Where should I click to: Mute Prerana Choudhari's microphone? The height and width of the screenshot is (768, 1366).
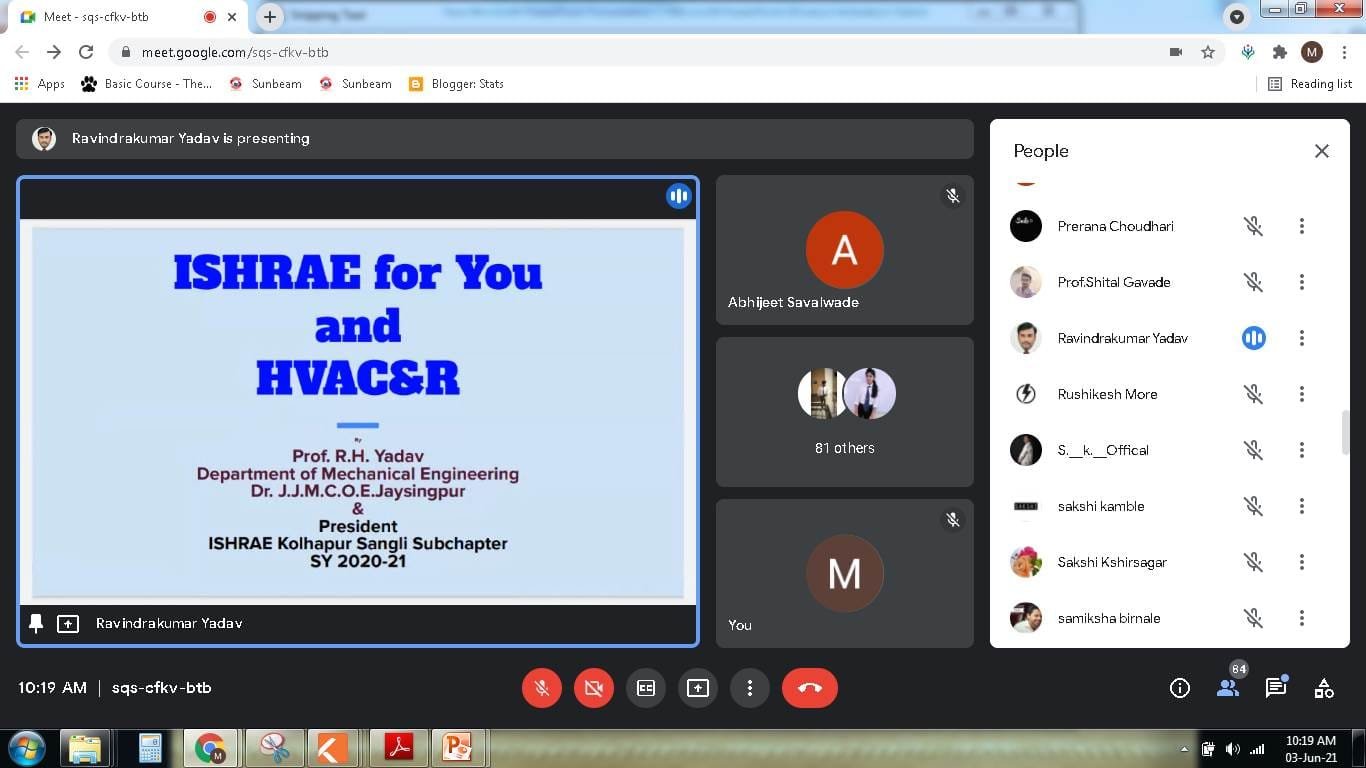pyautogui.click(x=1253, y=226)
